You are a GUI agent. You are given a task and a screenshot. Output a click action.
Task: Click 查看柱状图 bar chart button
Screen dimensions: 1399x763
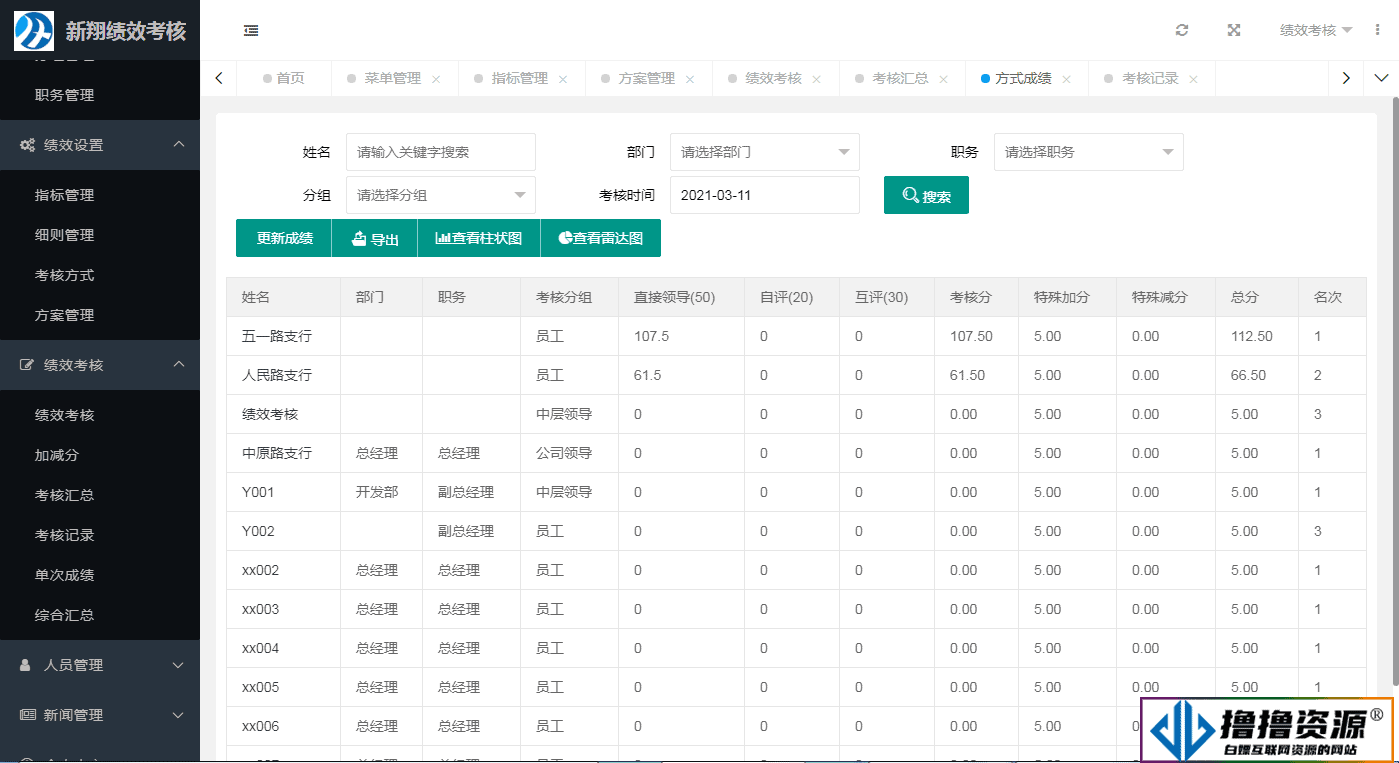[479, 238]
